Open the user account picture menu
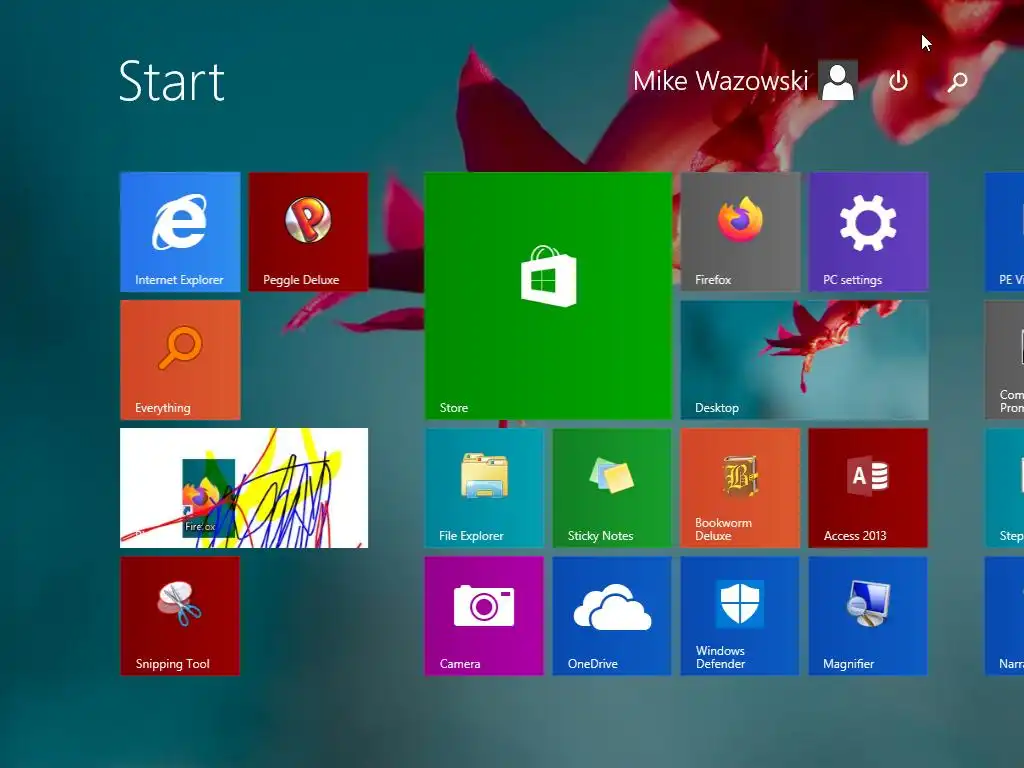The height and width of the screenshot is (768, 1024). click(838, 81)
